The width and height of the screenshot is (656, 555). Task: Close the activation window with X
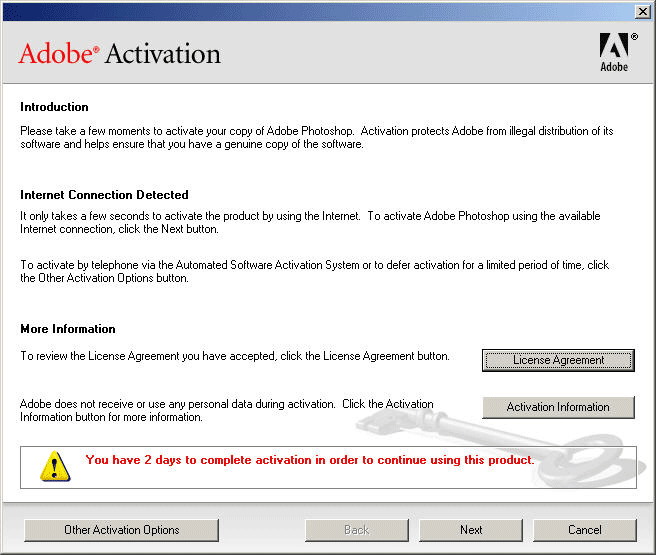642,11
